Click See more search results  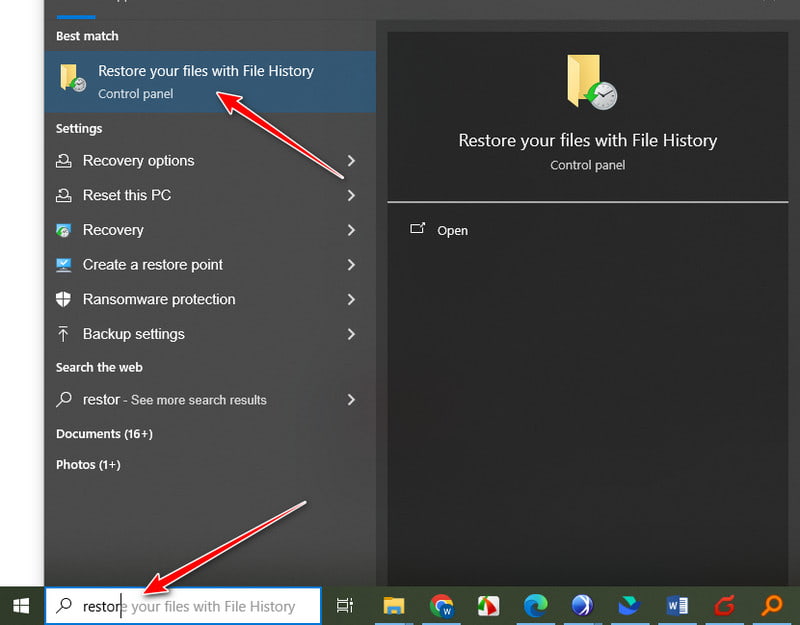click(176, 400)
